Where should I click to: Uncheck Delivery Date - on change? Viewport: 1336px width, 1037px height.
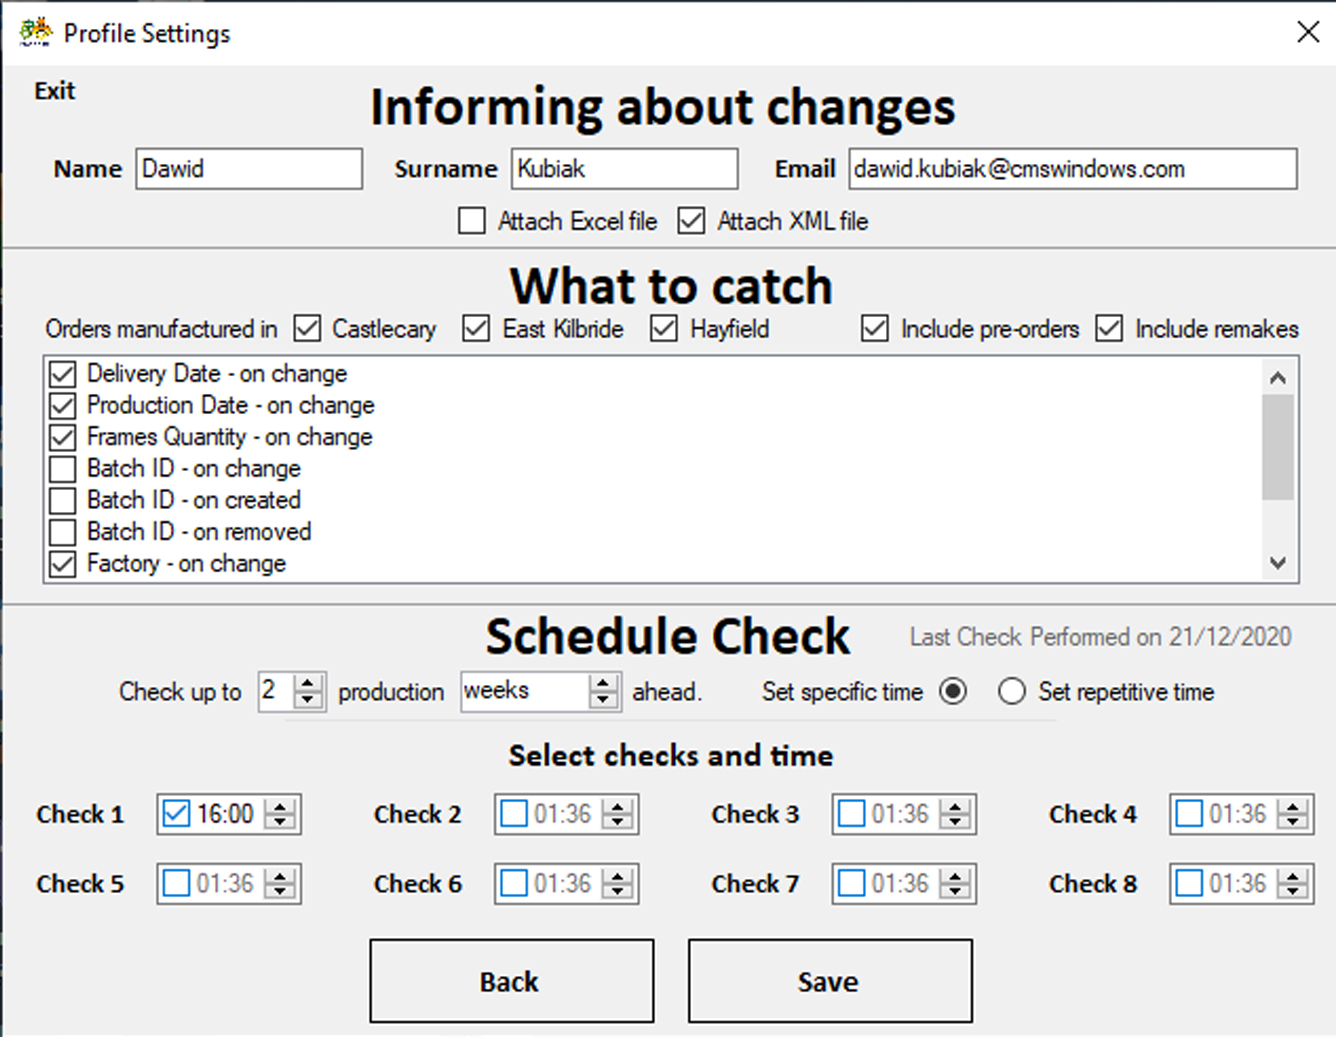[x=63, y=374]
